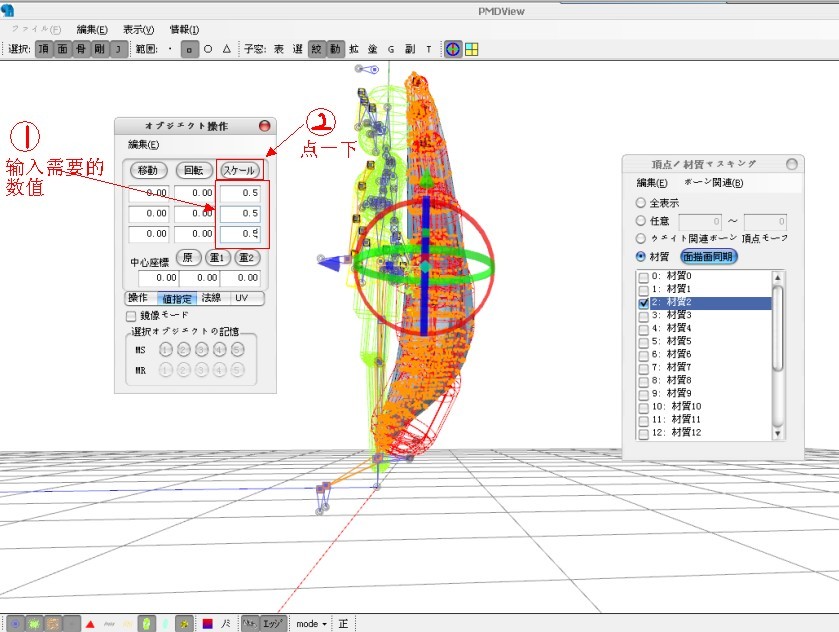Viewport: 839px width, 632px height.
Task: Toggle bone selection using the 骨 button
Action: point(80,49)
